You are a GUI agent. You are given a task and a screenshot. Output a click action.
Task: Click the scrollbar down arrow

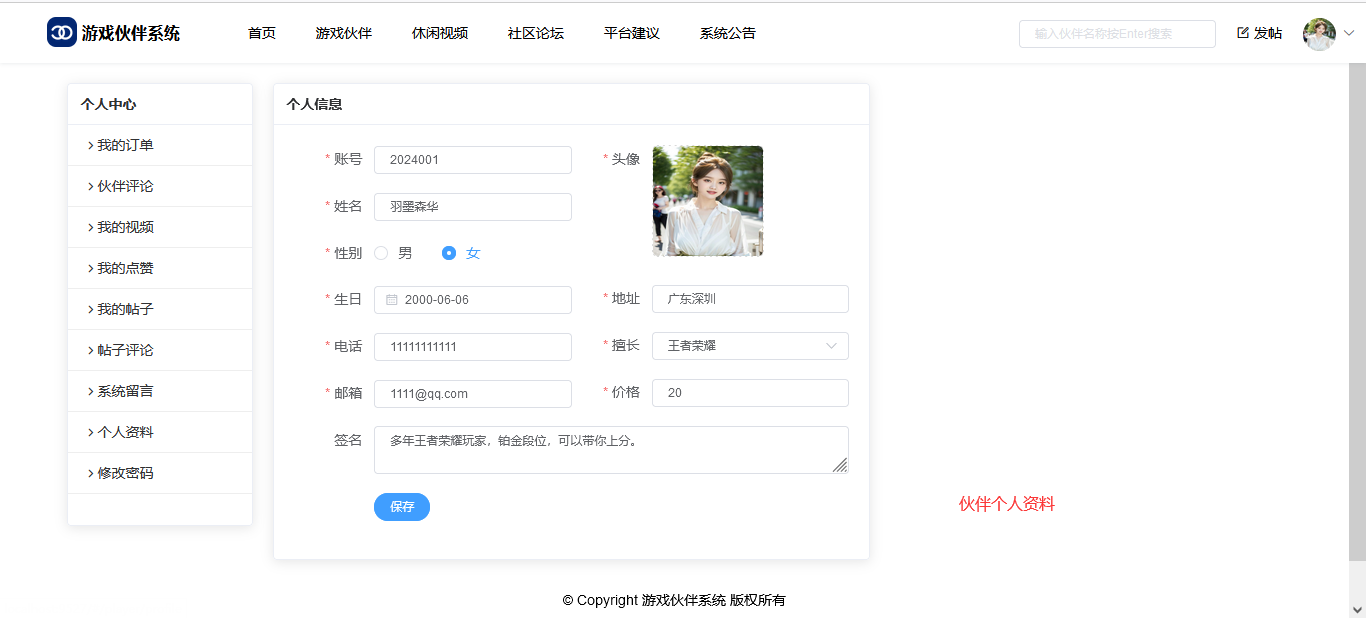click(x=1357, y=608)
